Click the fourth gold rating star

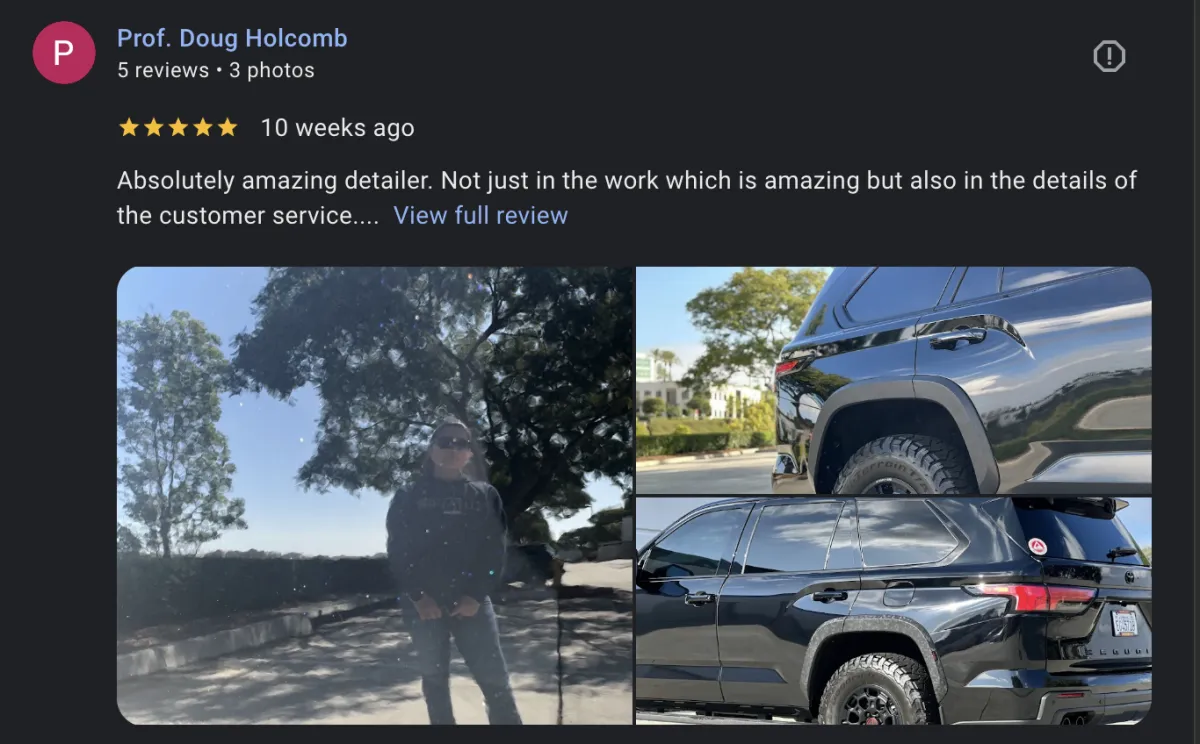pyautogui.click(x=203, y=128)
